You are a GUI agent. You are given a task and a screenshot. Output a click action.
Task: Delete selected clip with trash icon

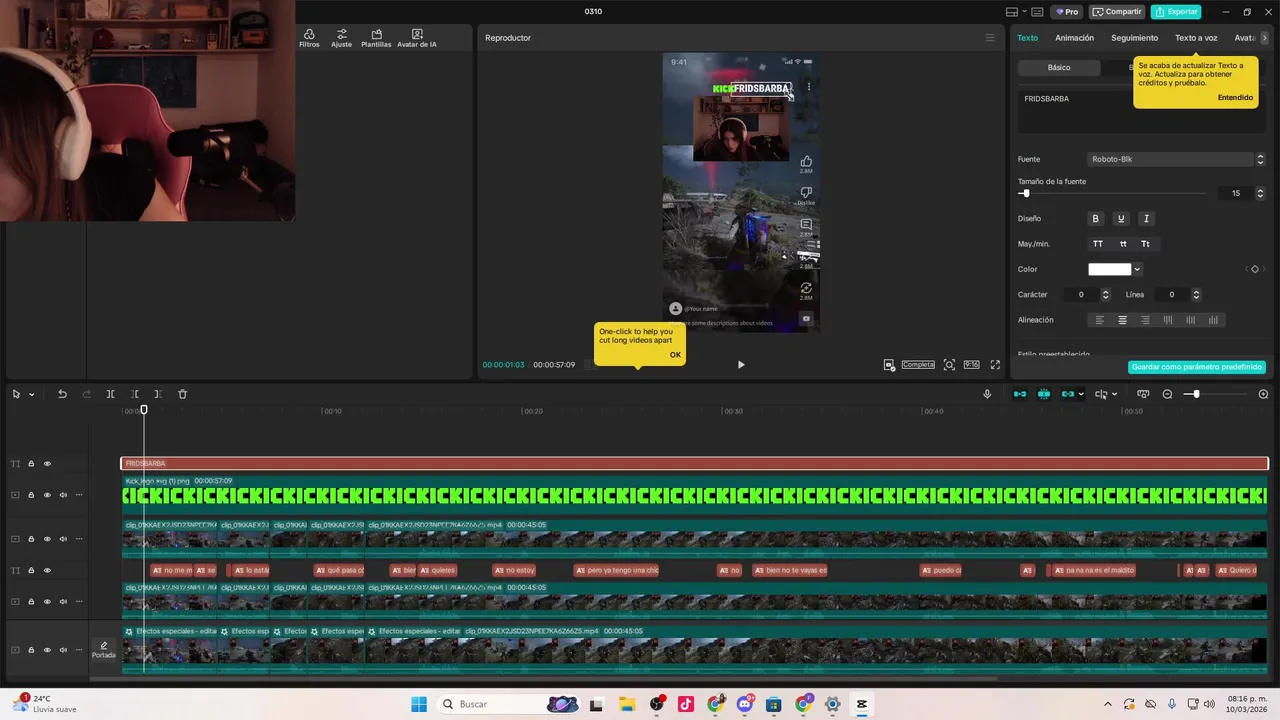[182, 394]
